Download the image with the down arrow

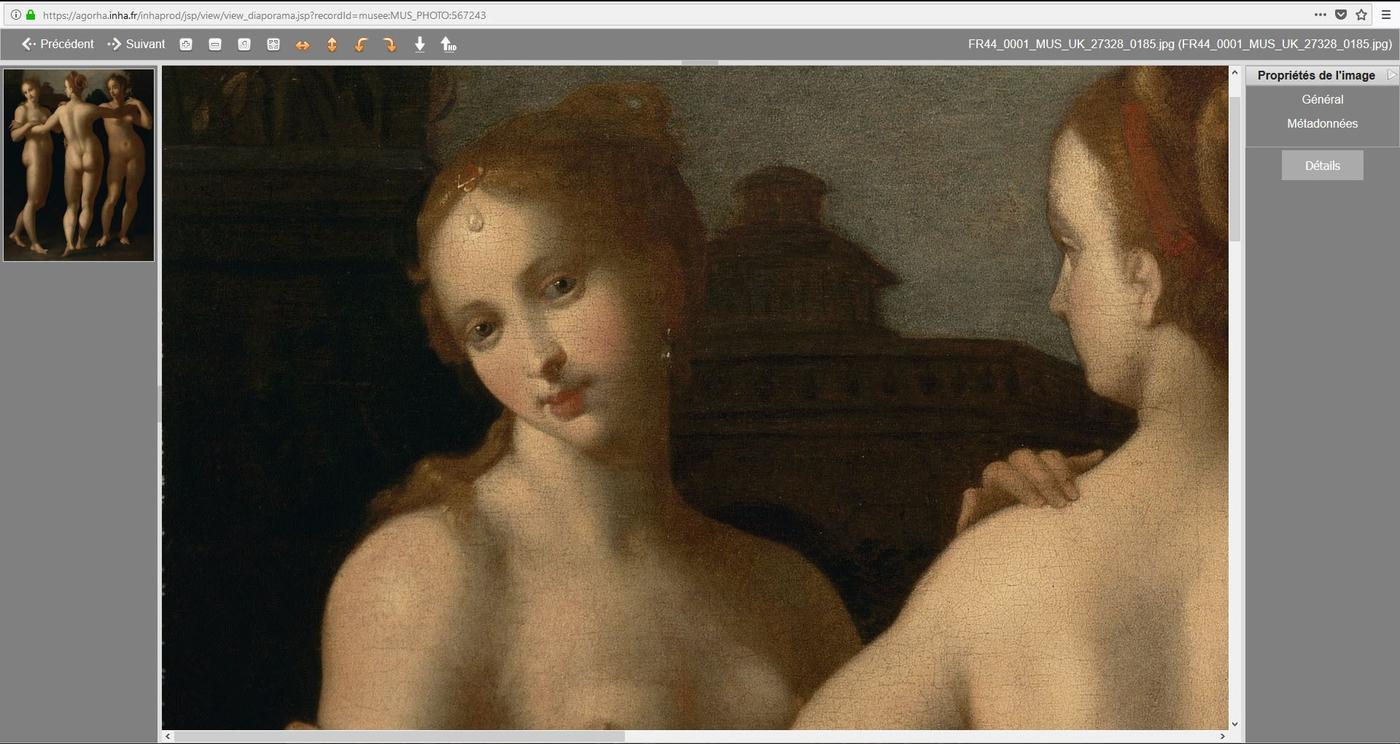420,44
